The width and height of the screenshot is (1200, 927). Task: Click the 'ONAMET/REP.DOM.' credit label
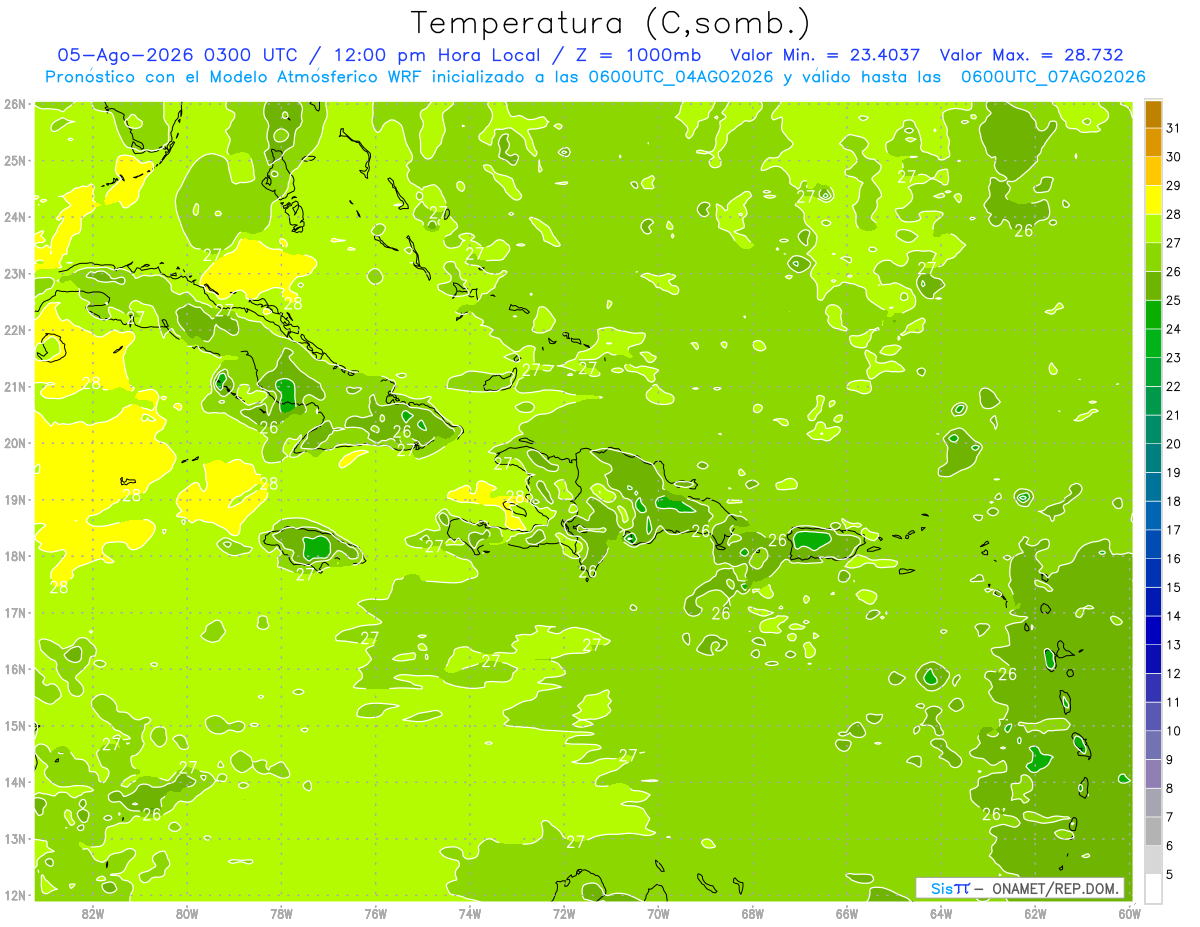coord(1055,888)
